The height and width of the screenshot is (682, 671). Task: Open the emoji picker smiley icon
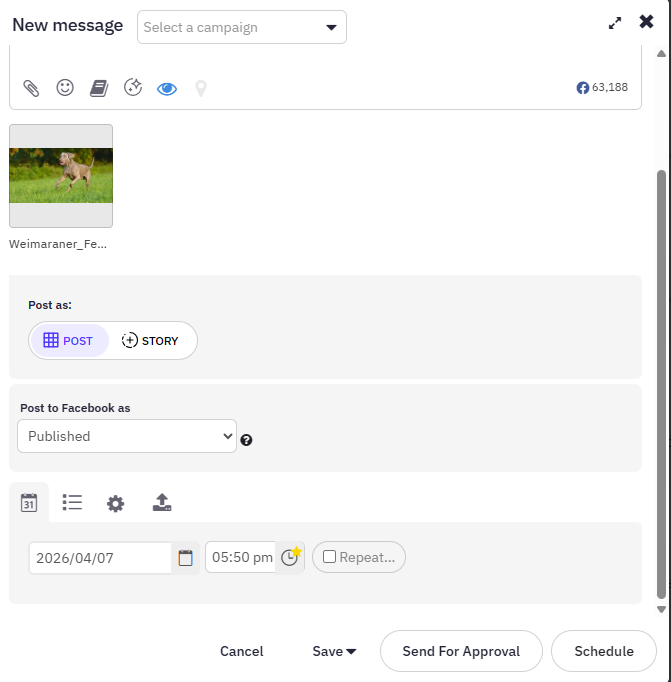point(65,87)
